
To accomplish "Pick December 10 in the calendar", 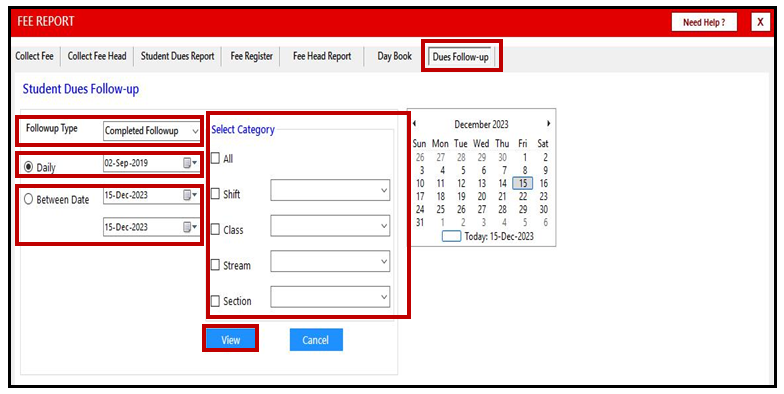I will [420, 184].
